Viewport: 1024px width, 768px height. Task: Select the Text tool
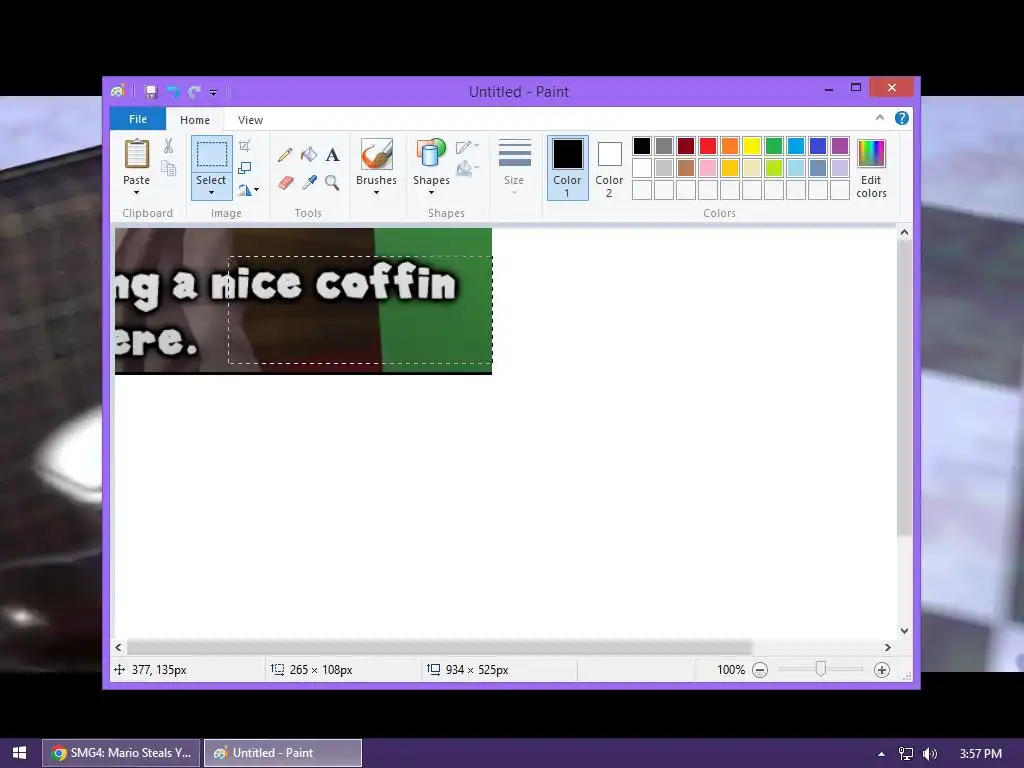332,155
